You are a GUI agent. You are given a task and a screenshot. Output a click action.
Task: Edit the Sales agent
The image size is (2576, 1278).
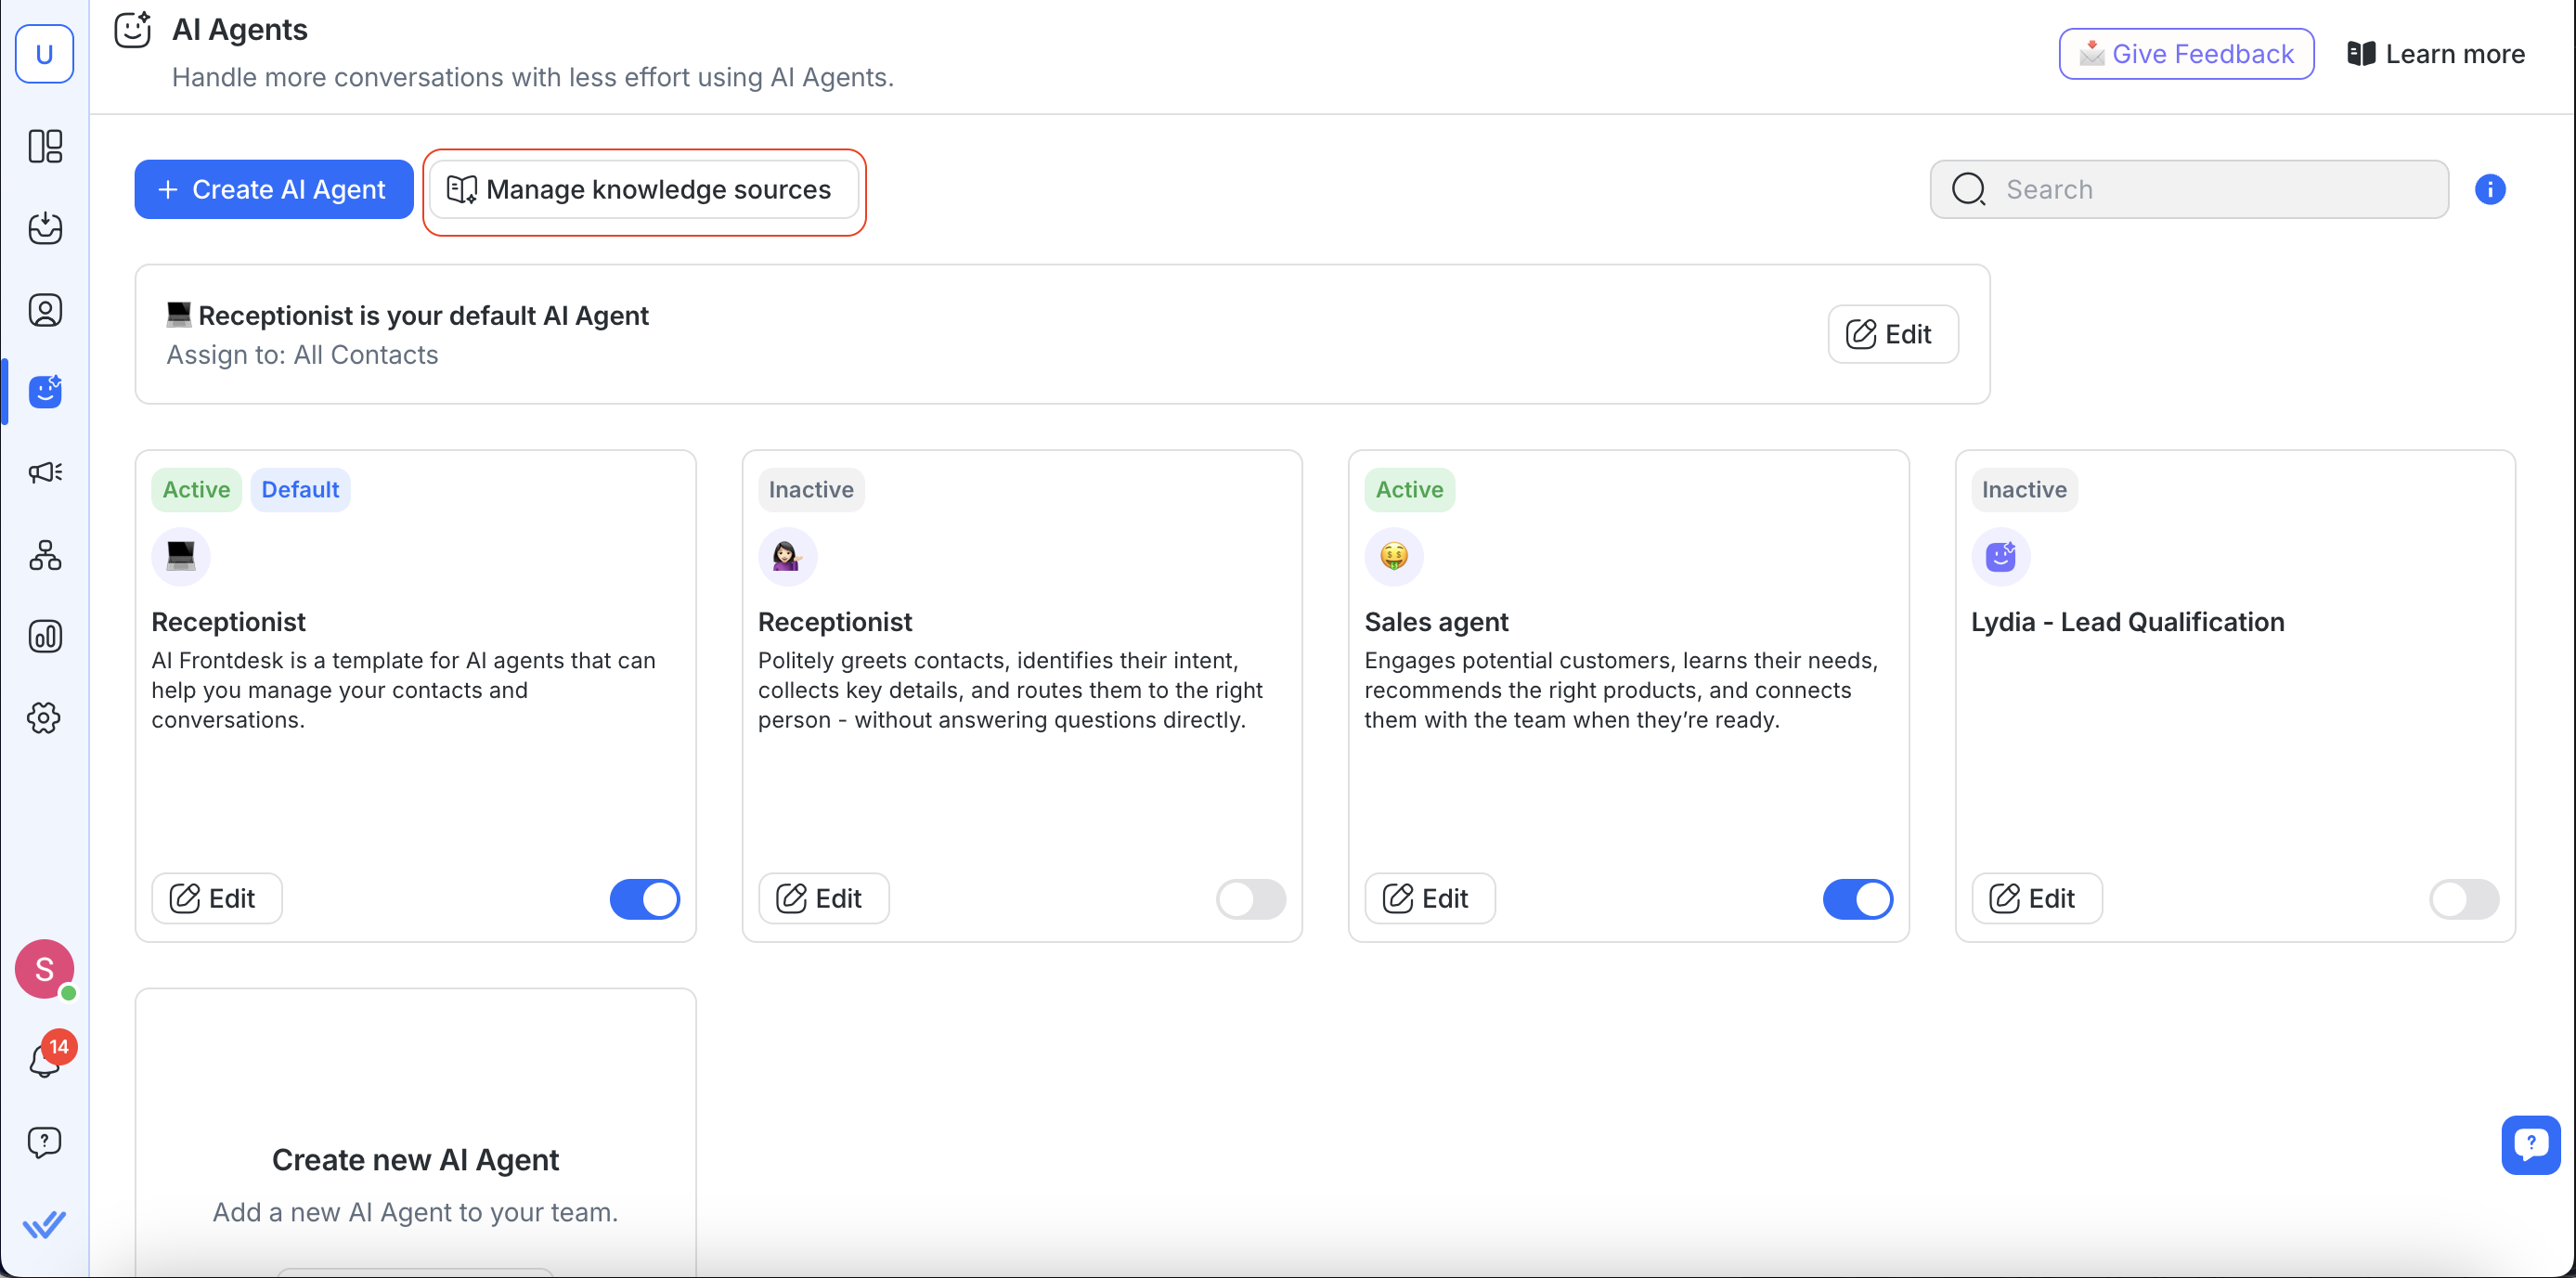tap(1429, 898)
